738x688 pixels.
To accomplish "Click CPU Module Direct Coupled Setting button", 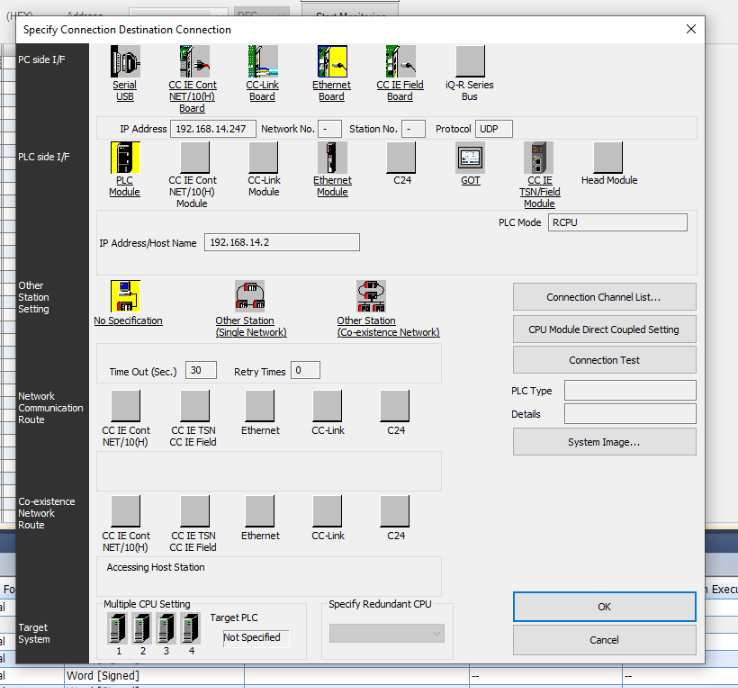I will coord(604,329).
